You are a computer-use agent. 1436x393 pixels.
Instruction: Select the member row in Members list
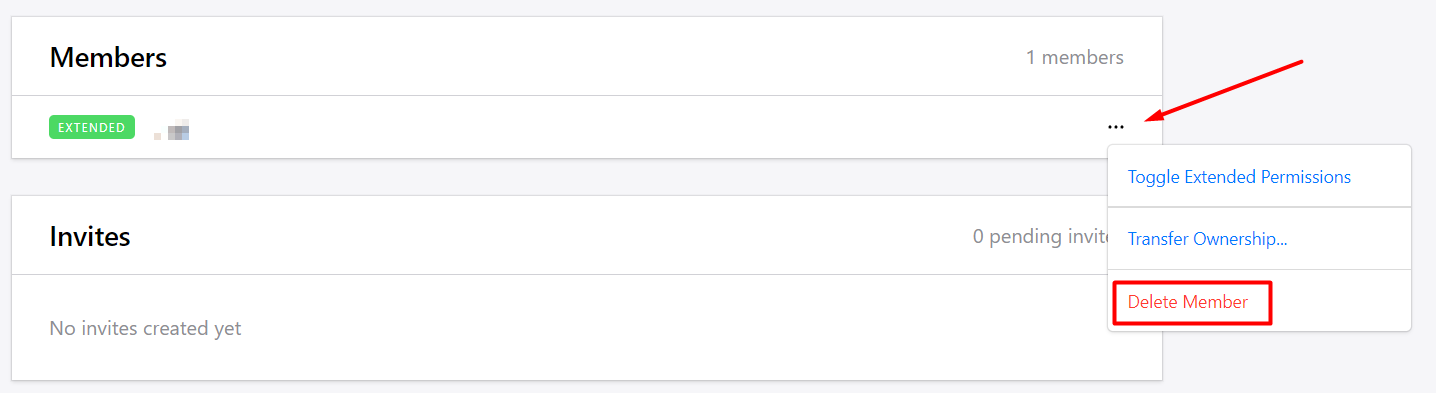[x=587, y=127]
